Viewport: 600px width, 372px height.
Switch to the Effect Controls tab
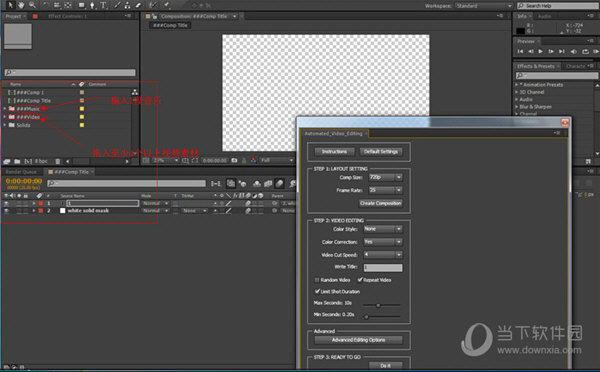click(68, 16)
